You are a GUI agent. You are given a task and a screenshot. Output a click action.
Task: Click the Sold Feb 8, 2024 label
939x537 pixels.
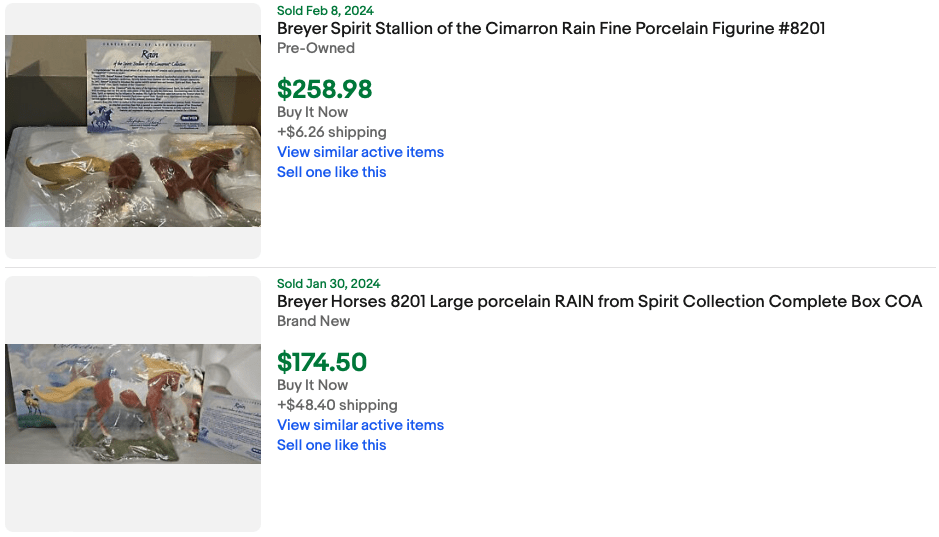(x=325, y=11)
